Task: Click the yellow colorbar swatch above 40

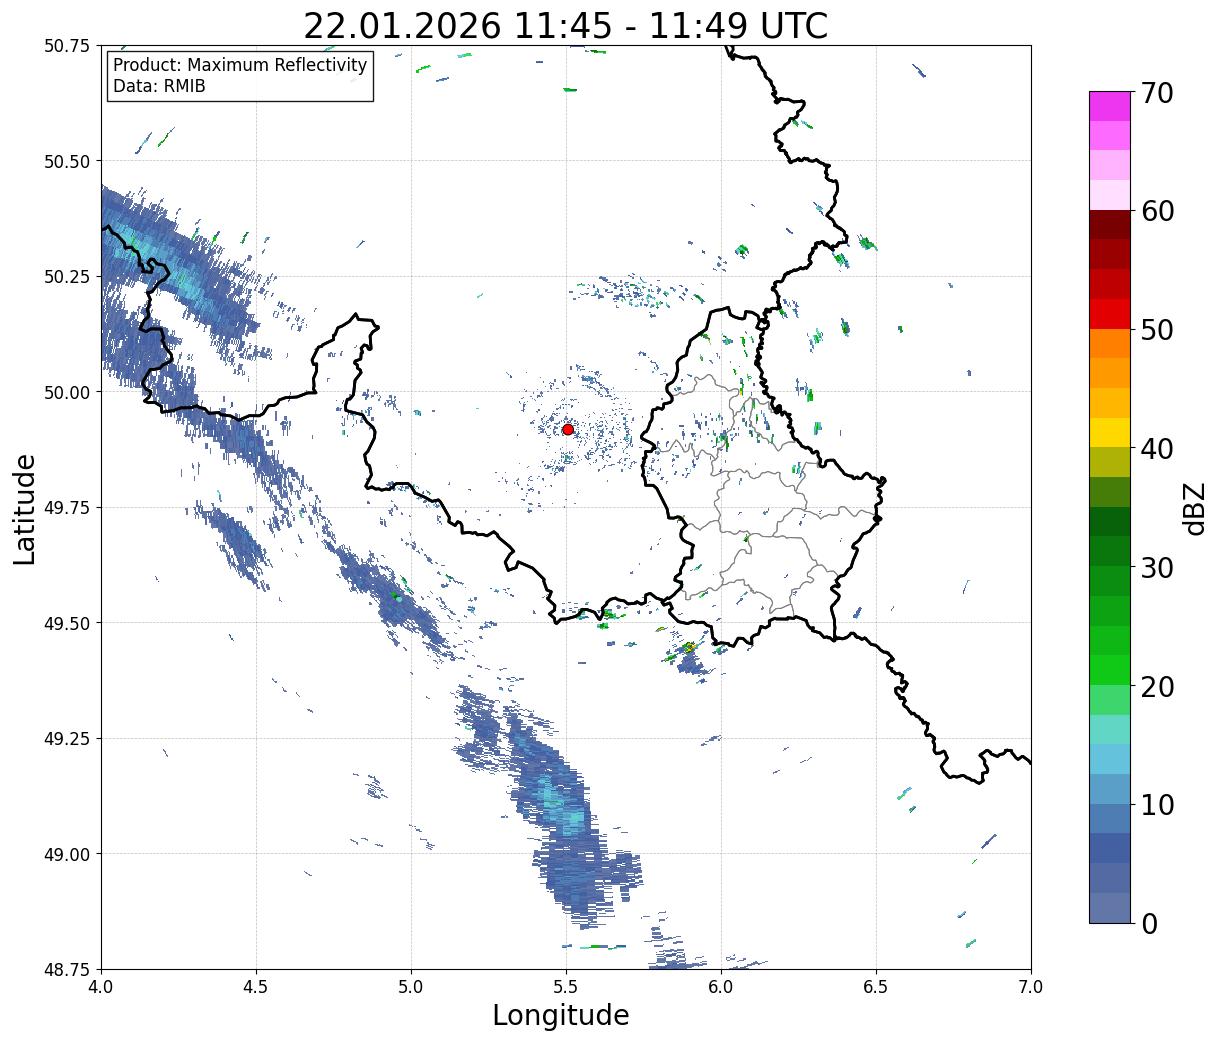Action: pos(1110,432)
